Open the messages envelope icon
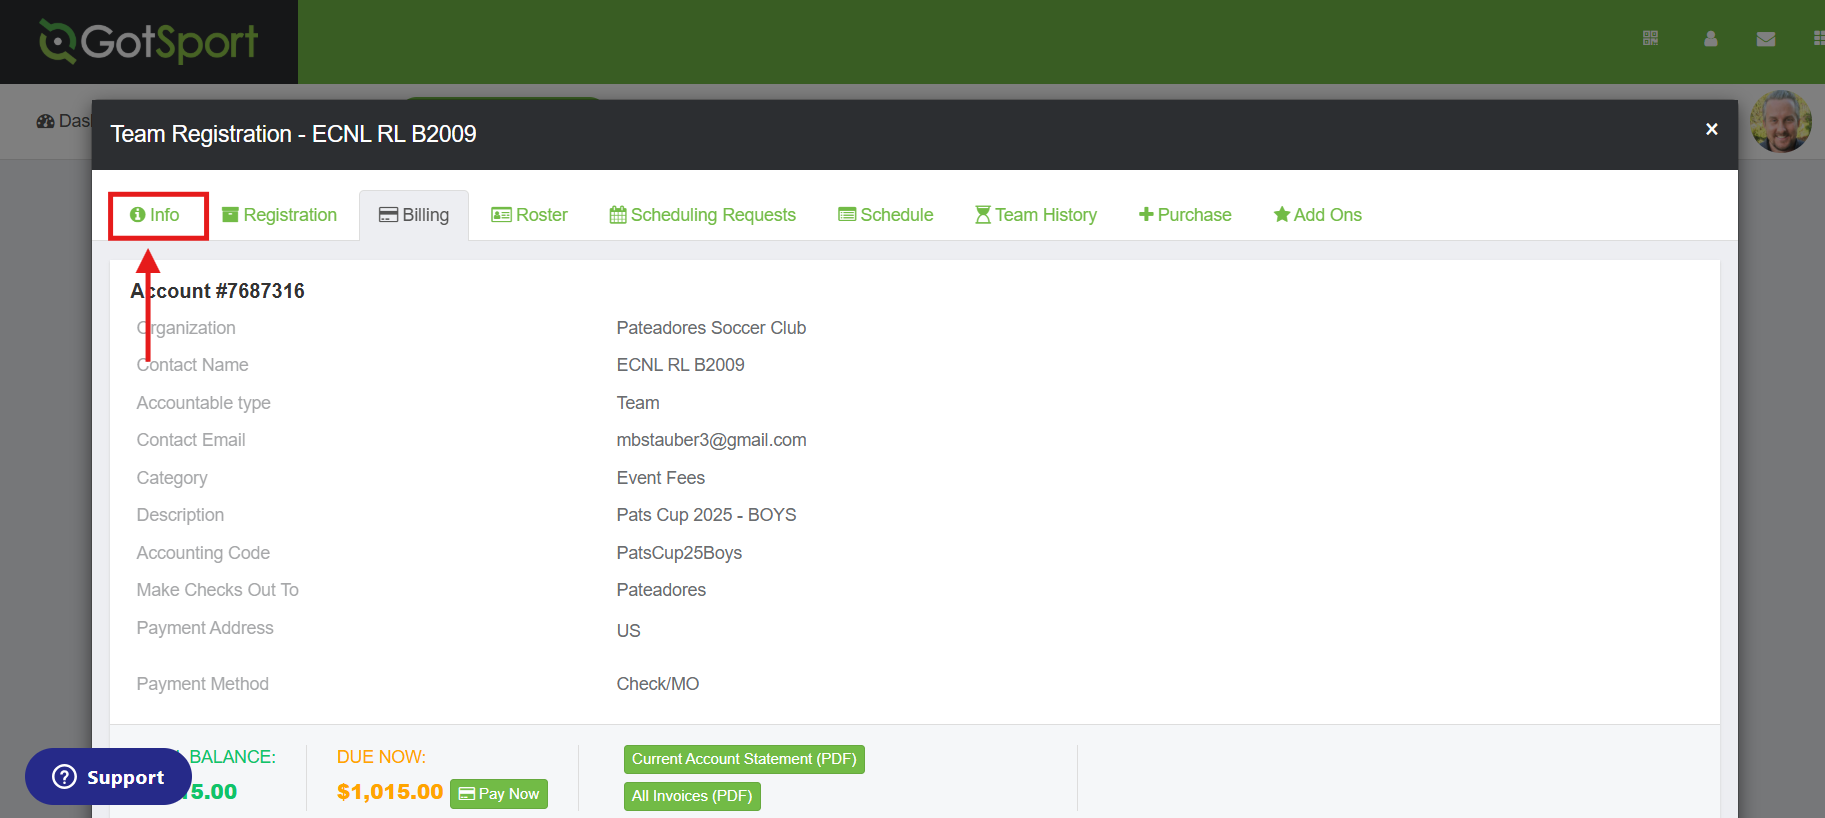 pos(1766,39)
